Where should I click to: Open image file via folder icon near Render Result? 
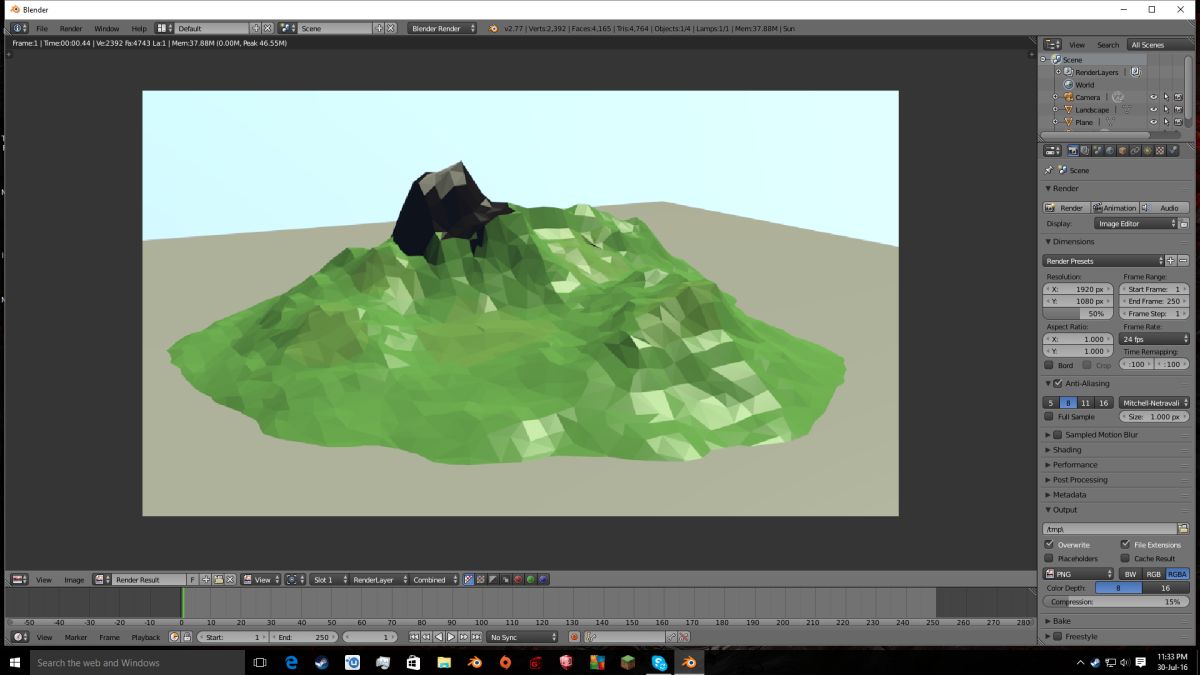coord(218,579)
